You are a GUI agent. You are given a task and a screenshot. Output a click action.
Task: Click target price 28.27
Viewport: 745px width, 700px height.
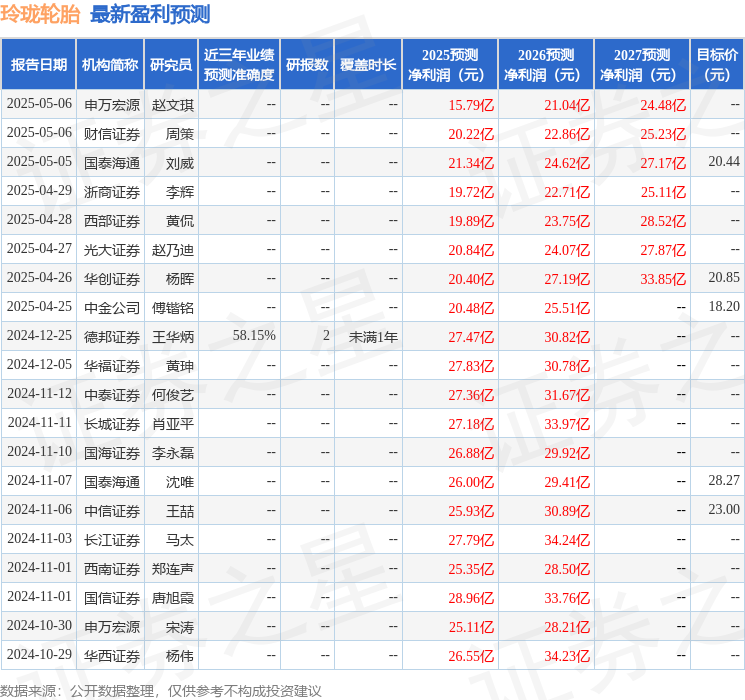pos(724,480)
